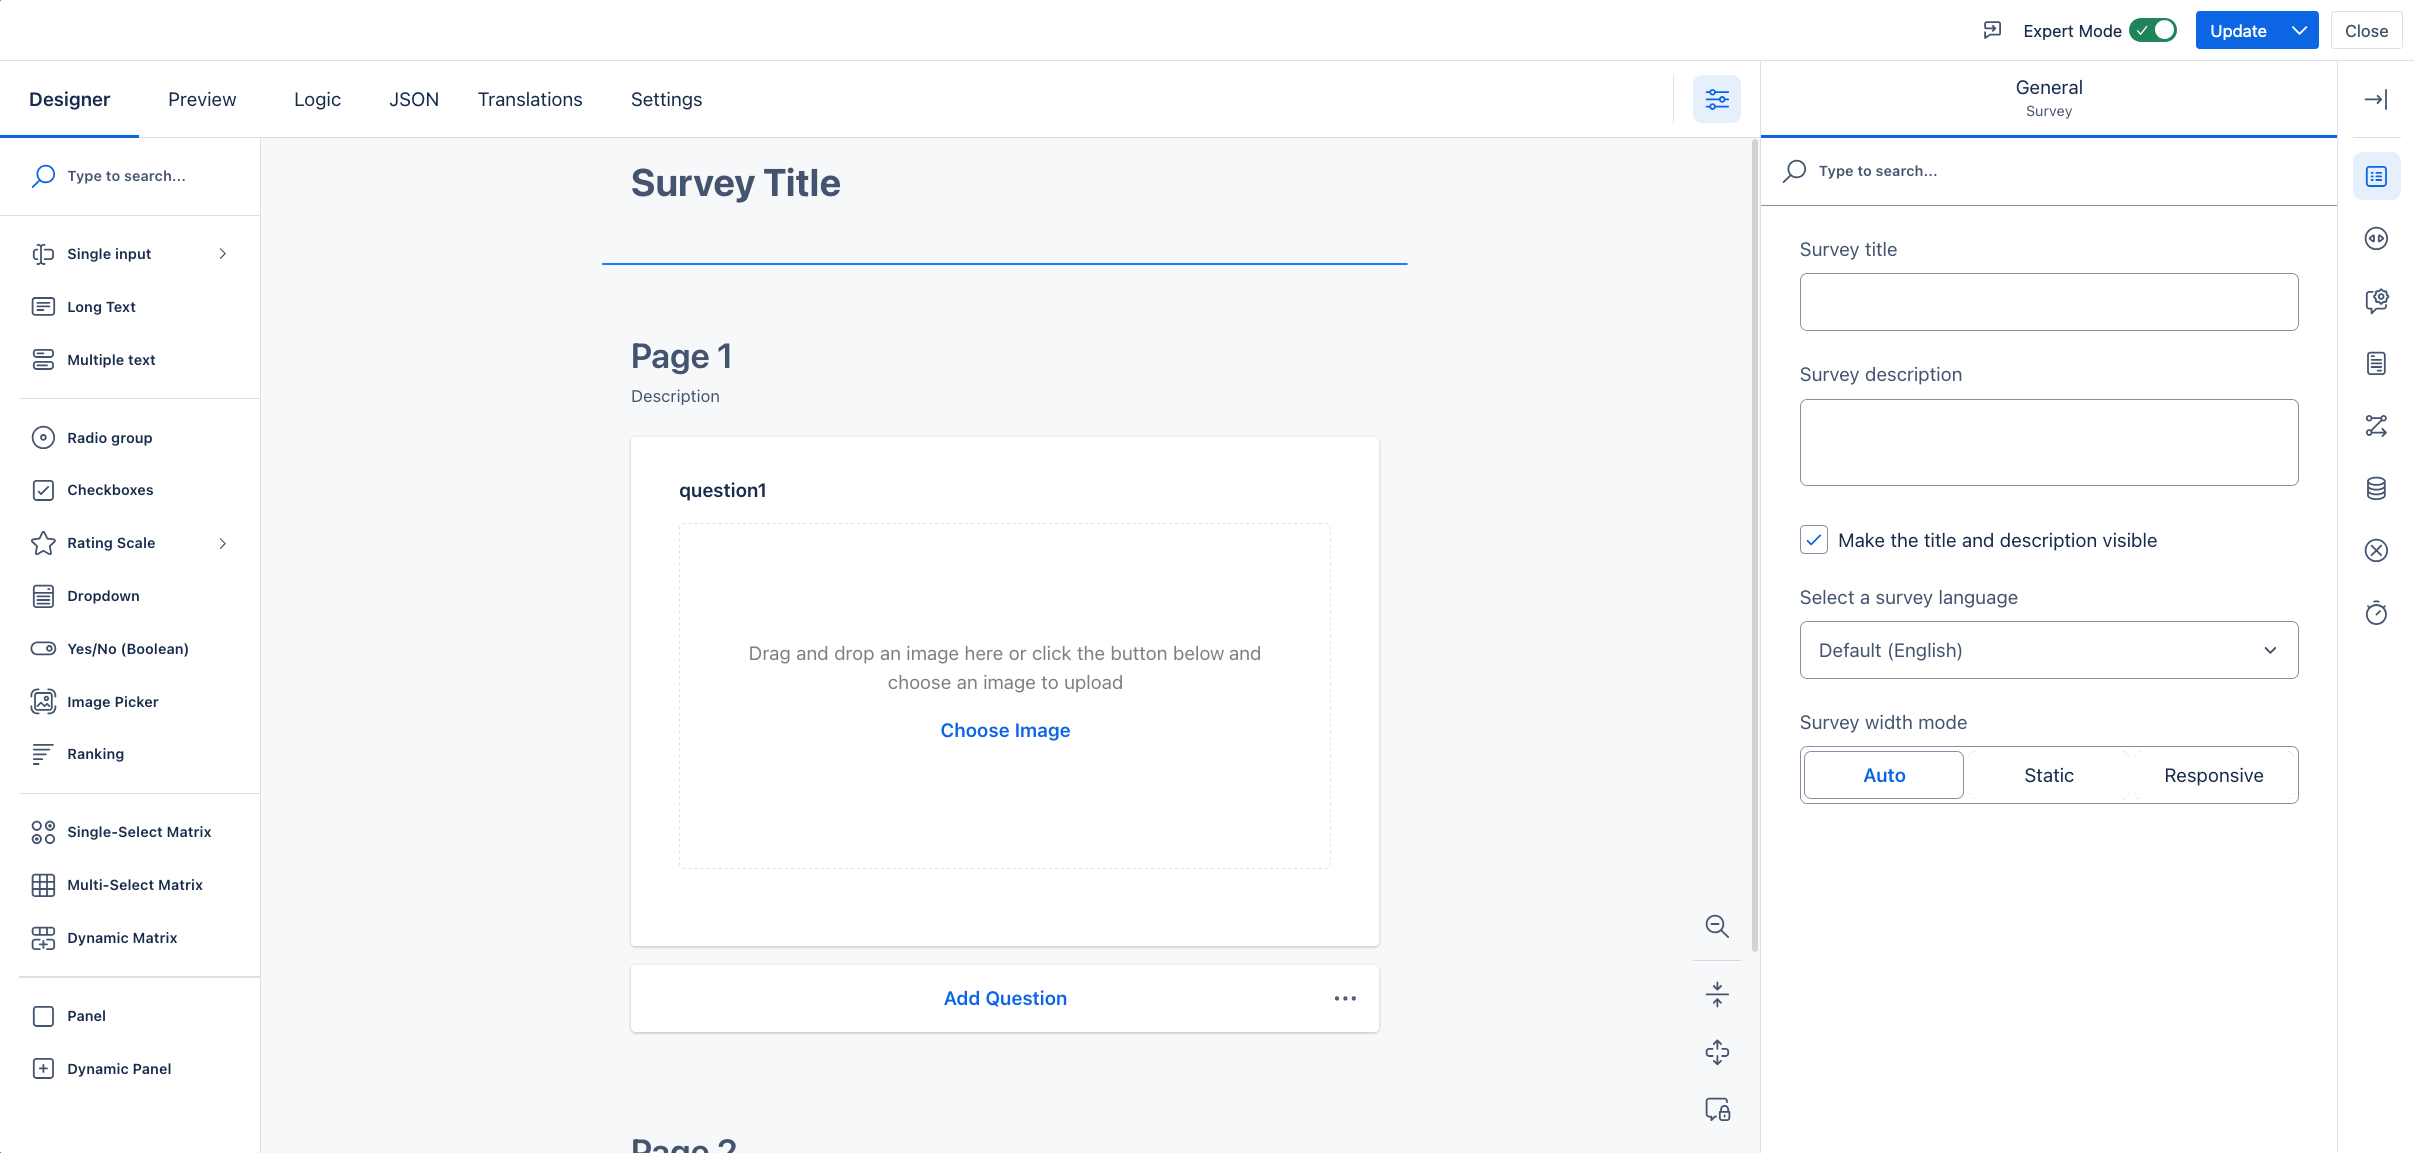
Task: Toggle Expert Mode switch off
Action: coord(2152,30)
